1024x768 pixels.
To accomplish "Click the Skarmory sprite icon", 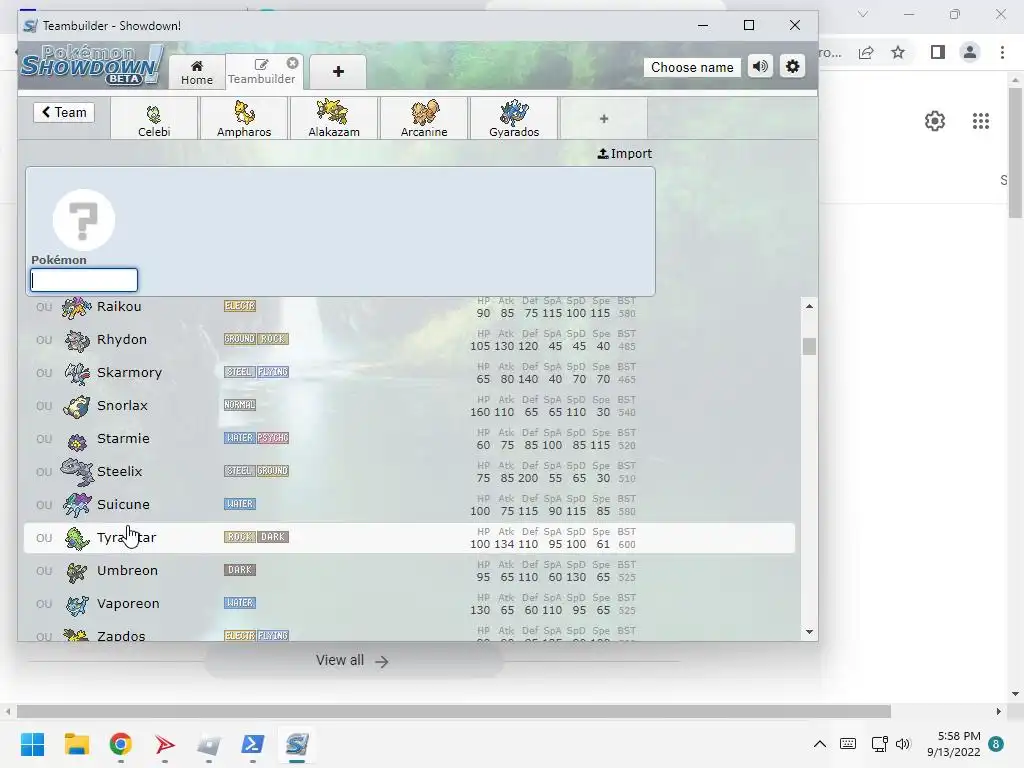I will coord(76,373).
